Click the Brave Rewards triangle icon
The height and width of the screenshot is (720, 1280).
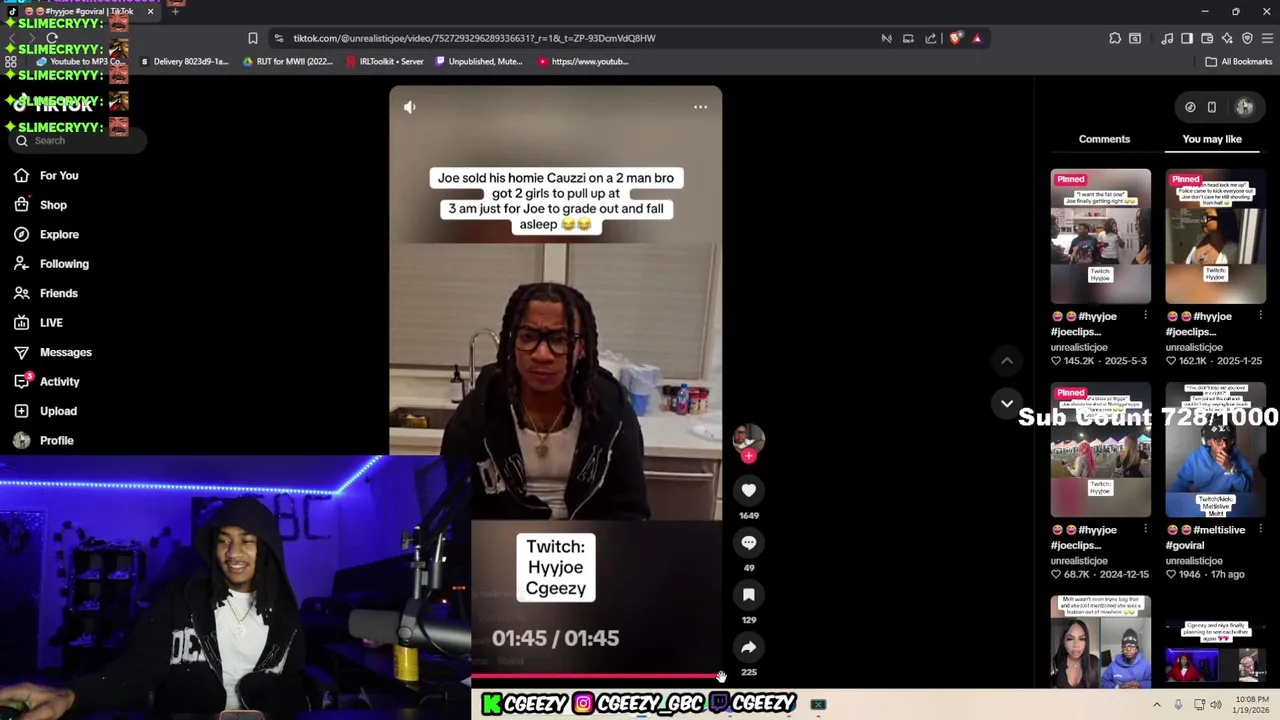click(977, 38)
